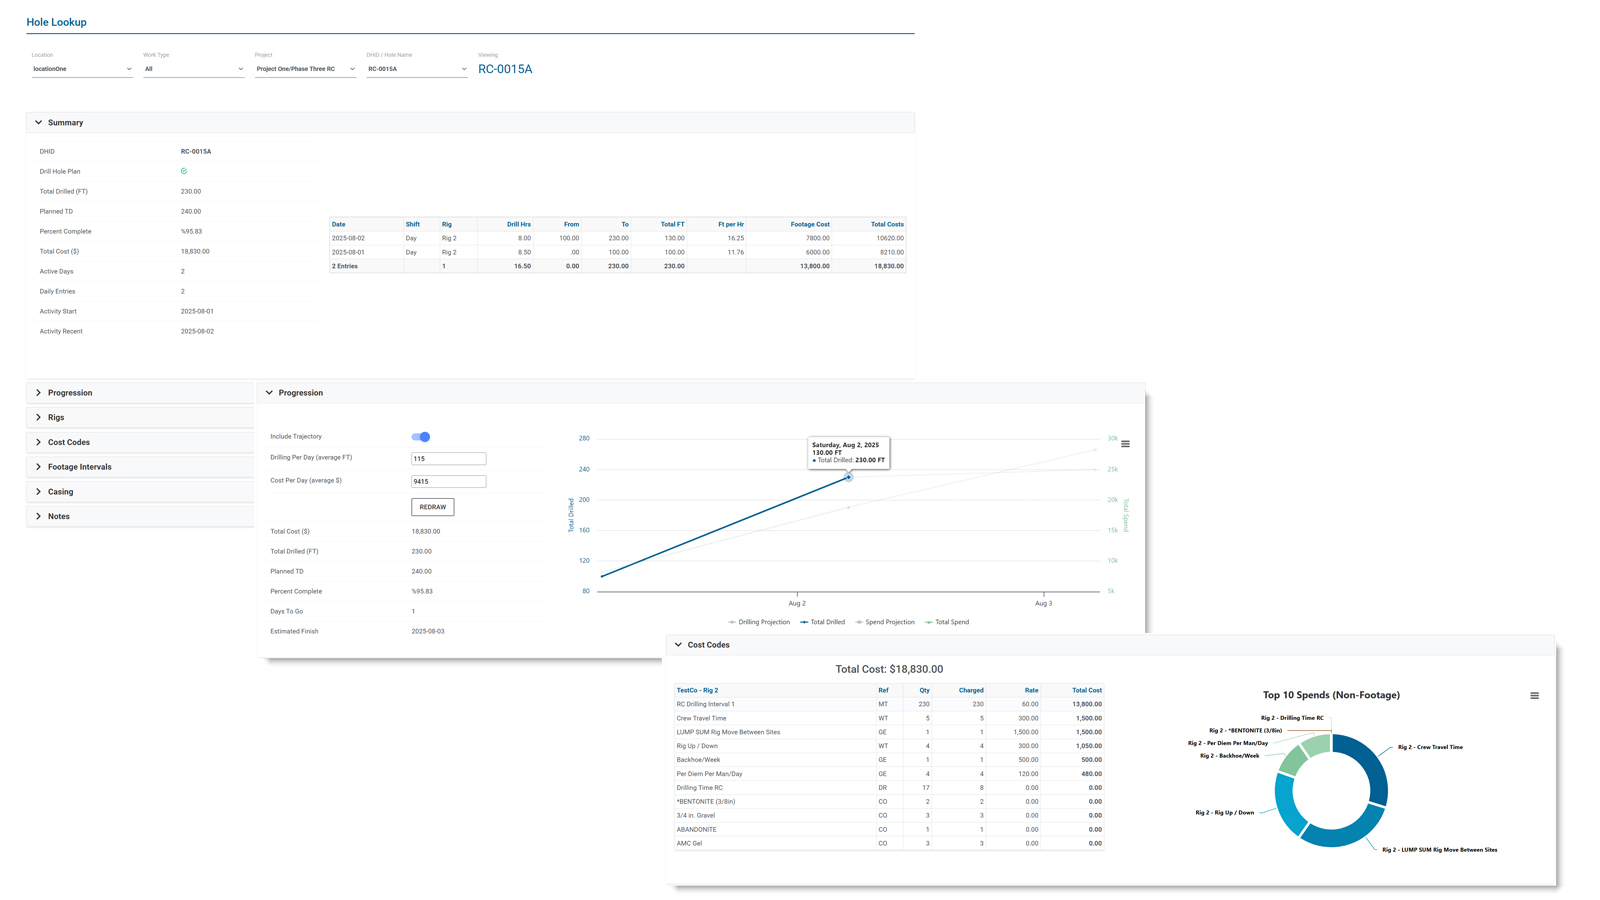Click the Aug 2 data point on chart
Screen dimensions: 1600x900
click(848, 477)
